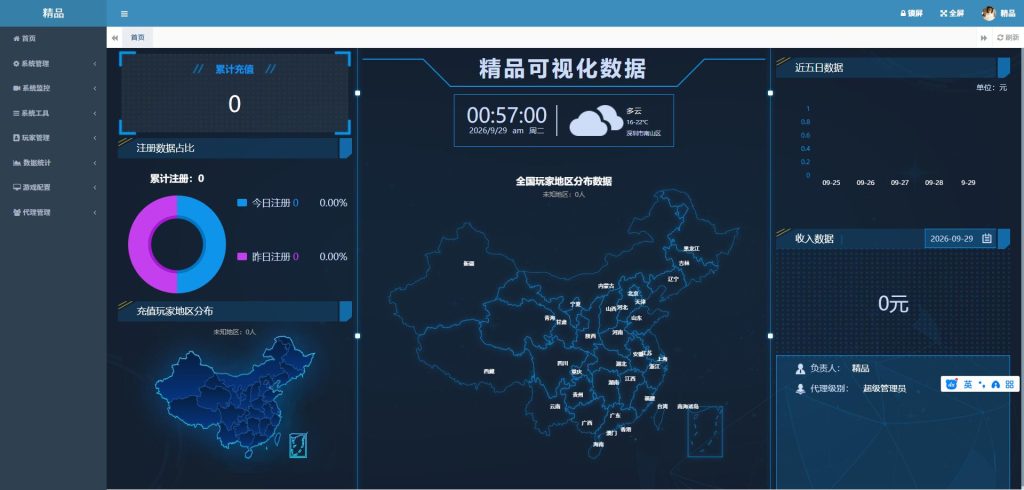Click the person icon beside 负责人
Image resolution: width=1024 pixels, height=490 pixels.
(x=800, y=368)
